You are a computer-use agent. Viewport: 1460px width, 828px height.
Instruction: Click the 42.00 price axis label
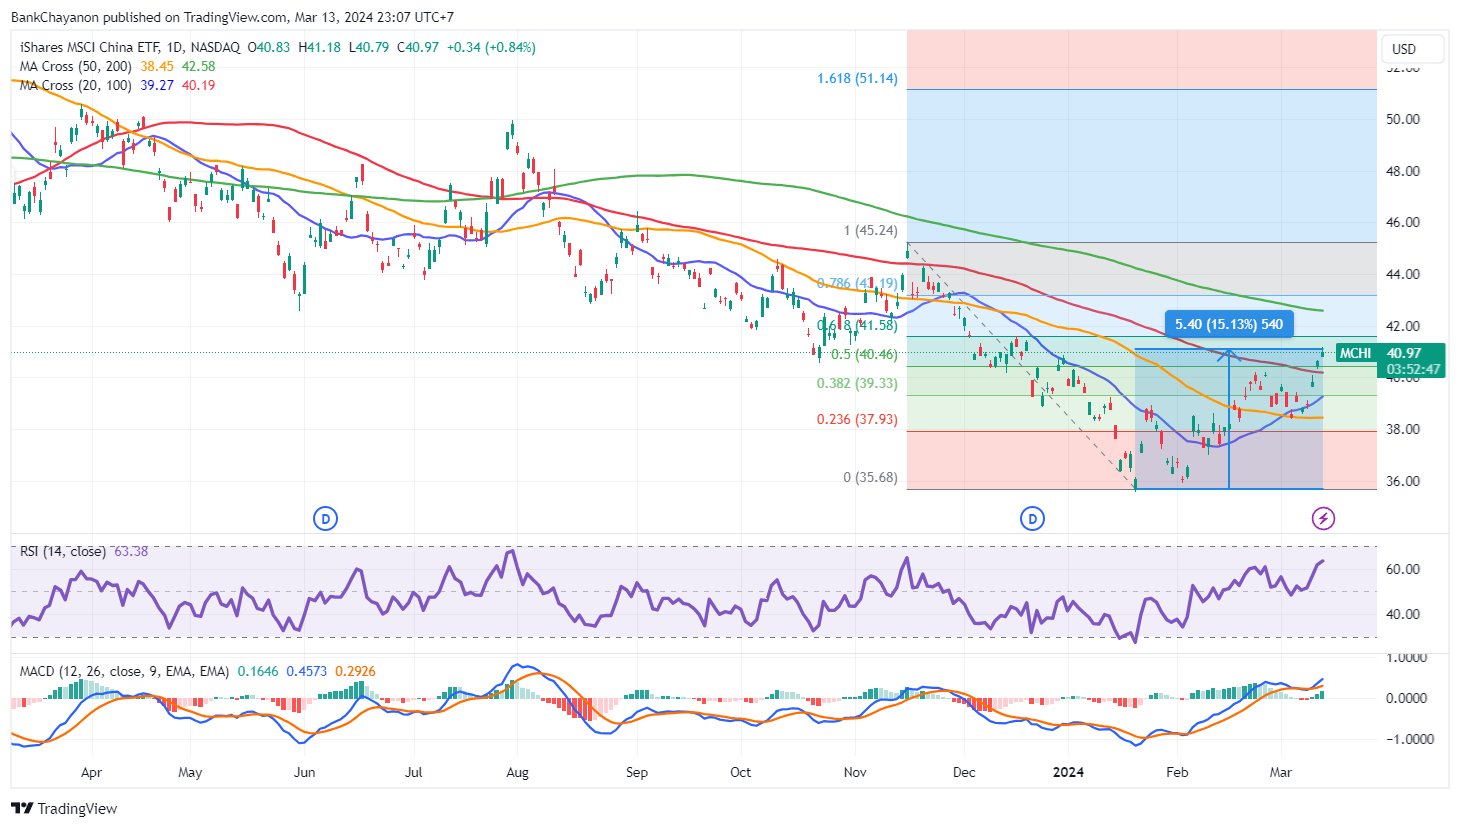[1403, 326]
